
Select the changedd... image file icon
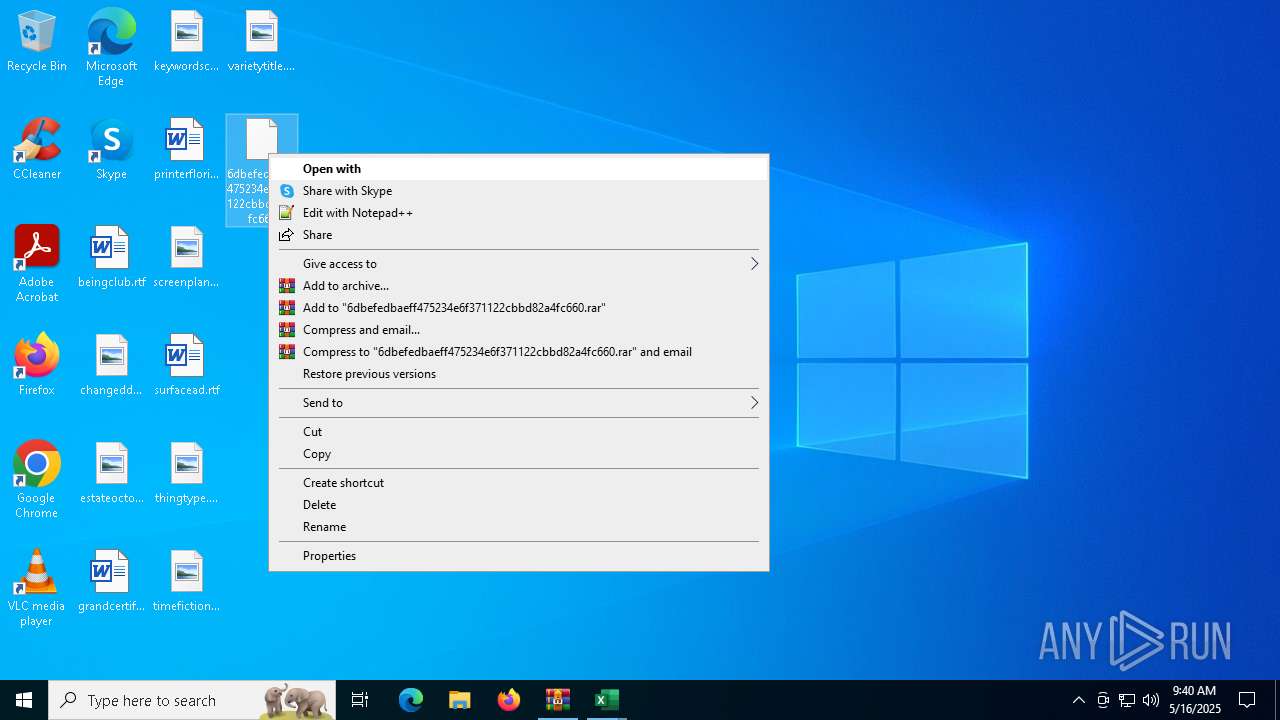click(111, 366)
